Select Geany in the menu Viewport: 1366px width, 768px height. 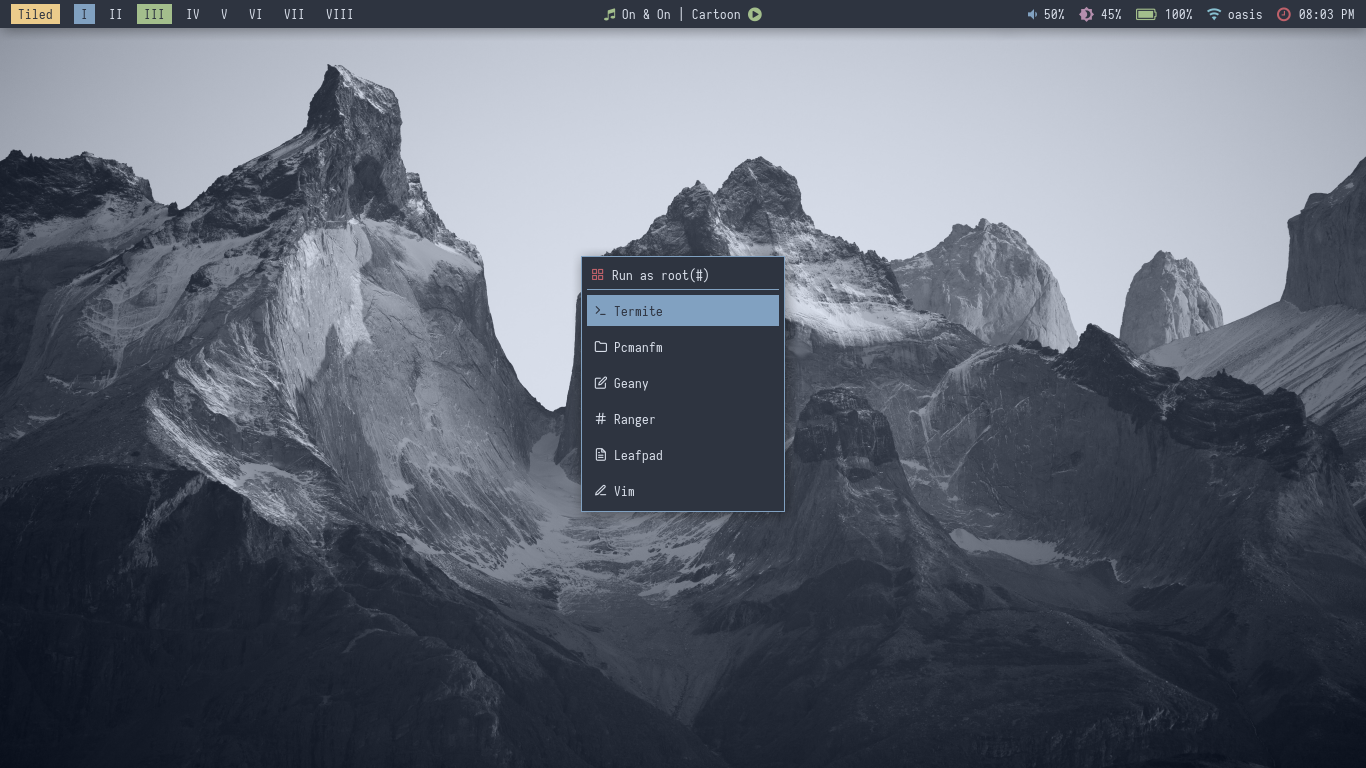pos(683,383)
